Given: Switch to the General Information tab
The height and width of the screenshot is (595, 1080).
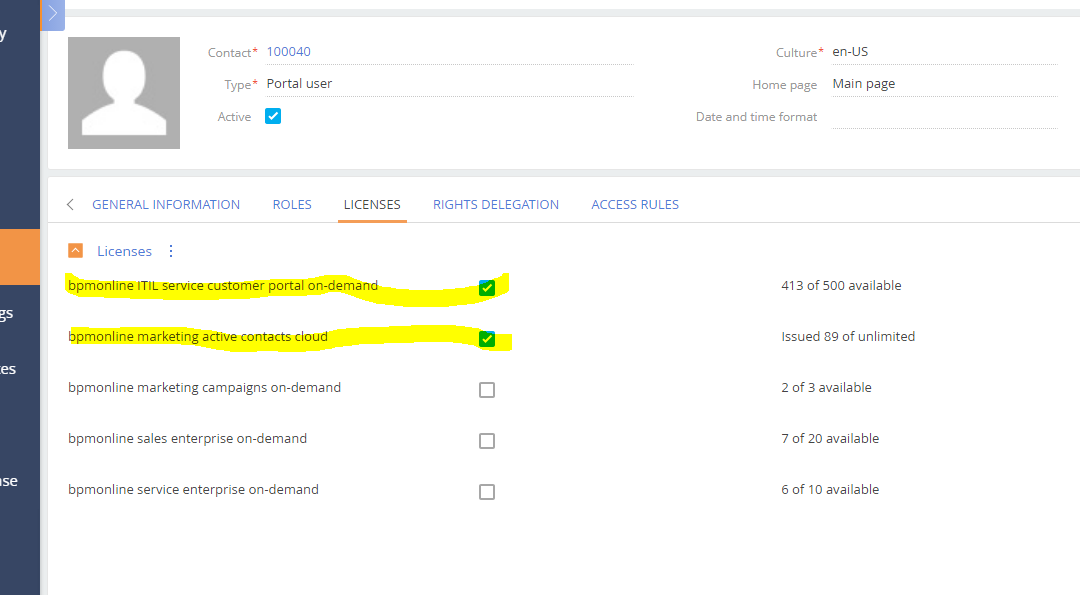Looking at the screenshot, I should [166, 205].
